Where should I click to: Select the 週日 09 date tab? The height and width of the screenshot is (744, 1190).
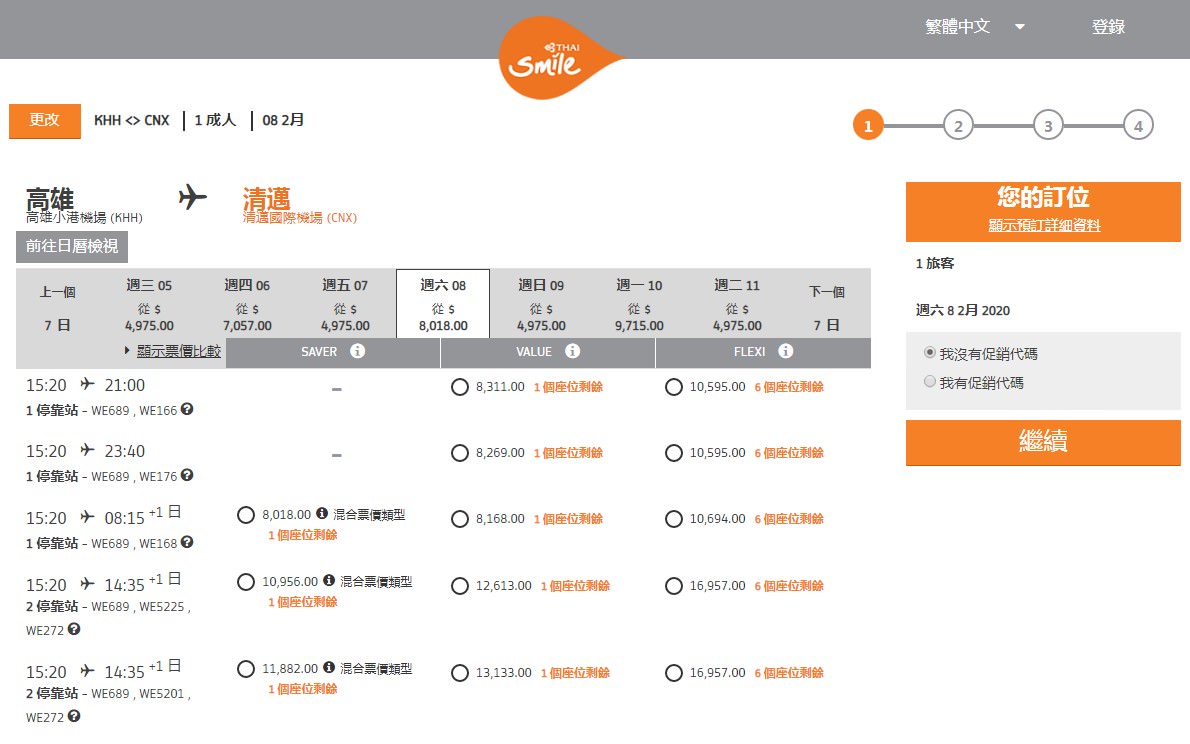point(541,305)
